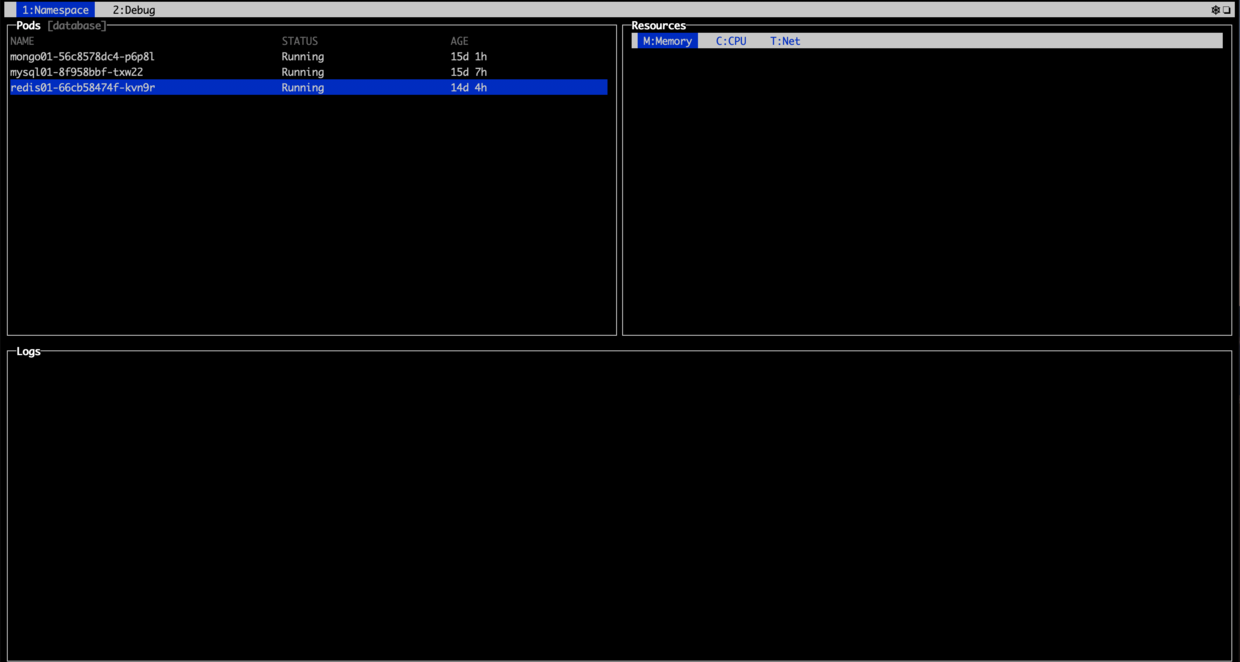
Task: Click the Running status of redis01 pod
Action: [303, 88]
